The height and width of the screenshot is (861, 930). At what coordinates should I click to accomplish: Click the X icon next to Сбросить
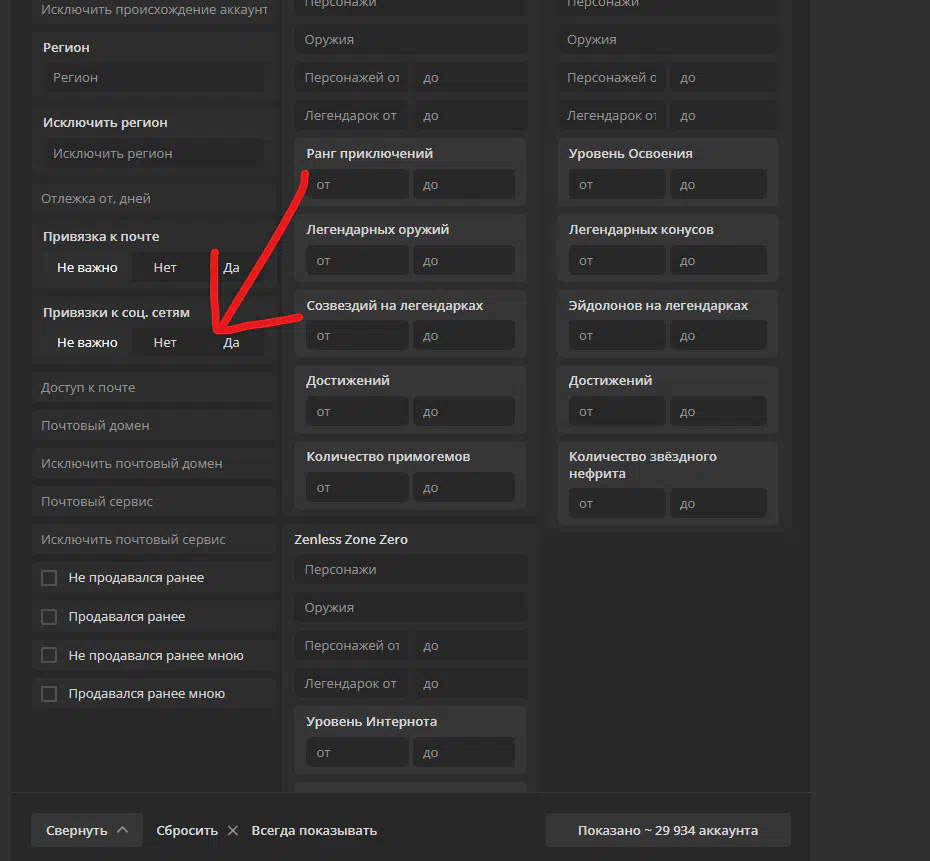pyautogui.click(x=233, y=831)
